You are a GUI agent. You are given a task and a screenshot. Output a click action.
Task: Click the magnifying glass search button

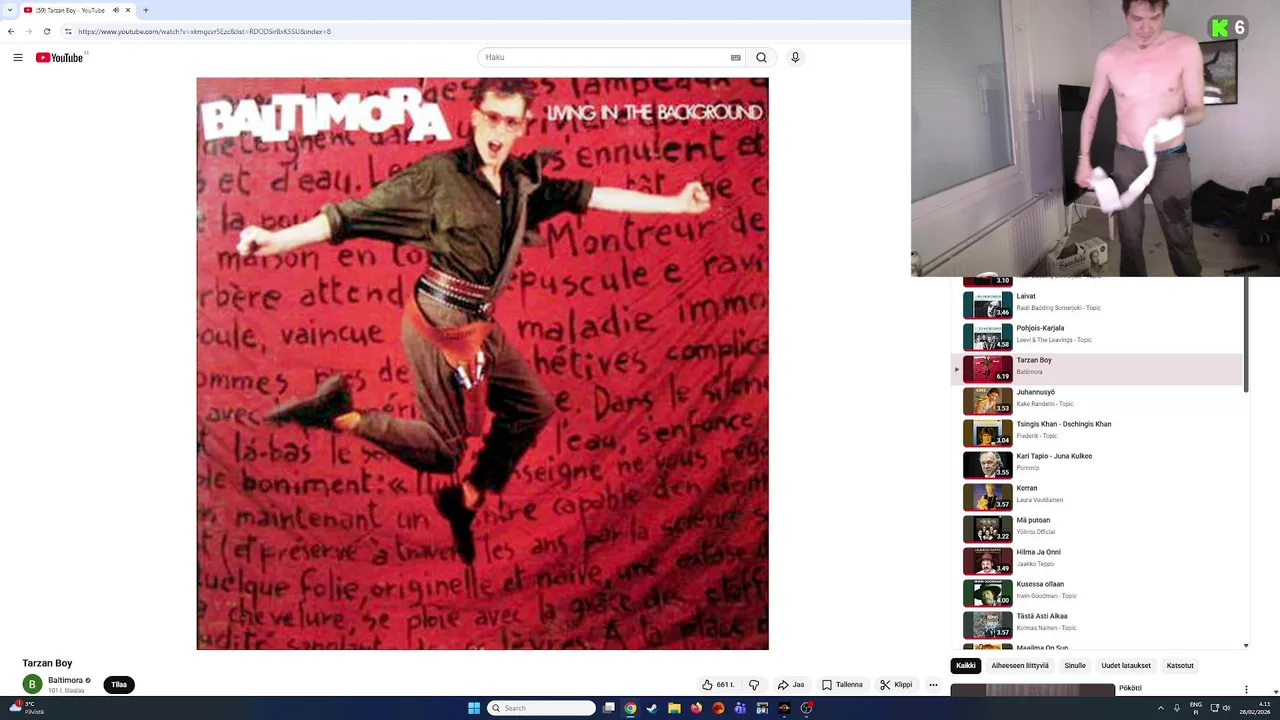point(761,57)
